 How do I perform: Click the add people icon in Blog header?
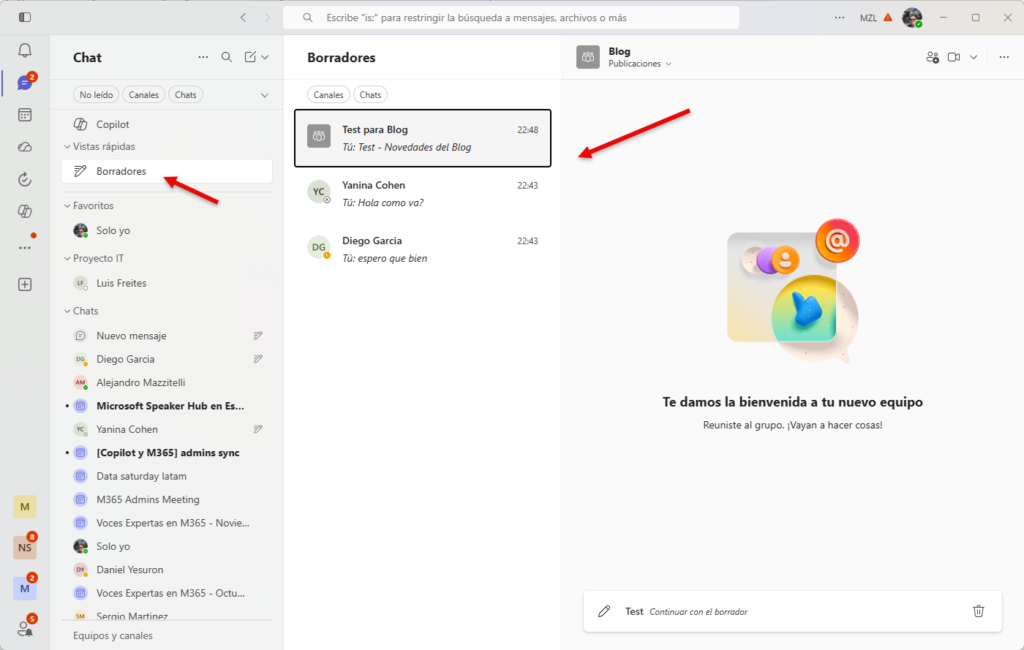click(932, 57)
